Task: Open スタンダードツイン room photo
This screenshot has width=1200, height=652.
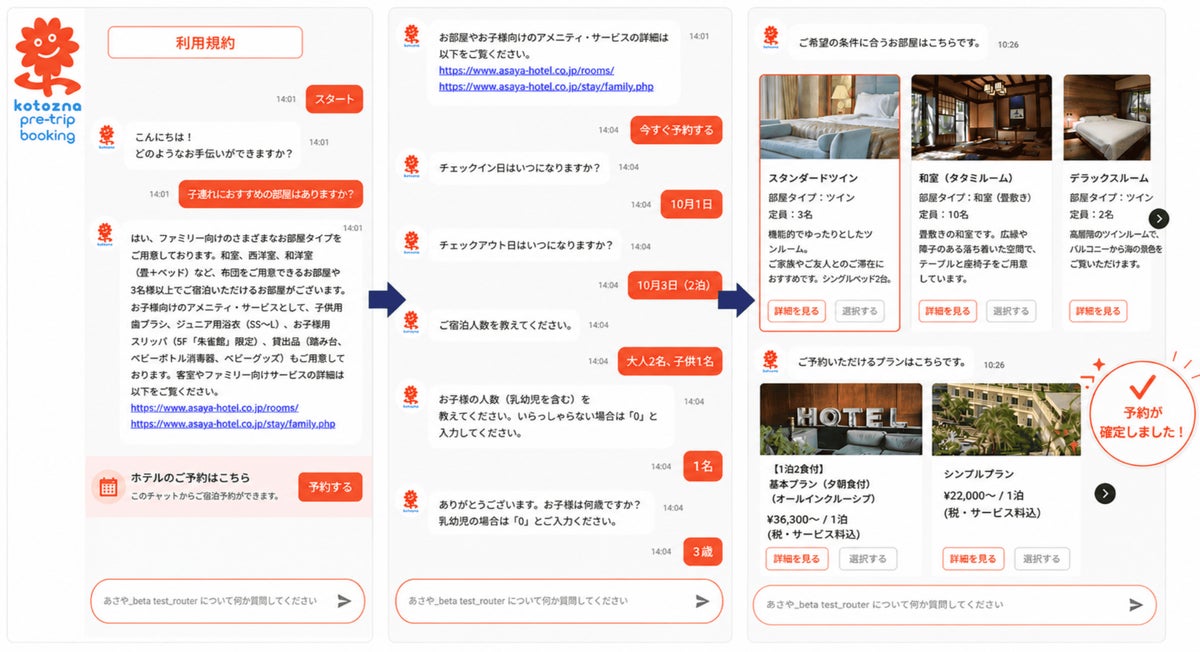Action: coord(829,118)
